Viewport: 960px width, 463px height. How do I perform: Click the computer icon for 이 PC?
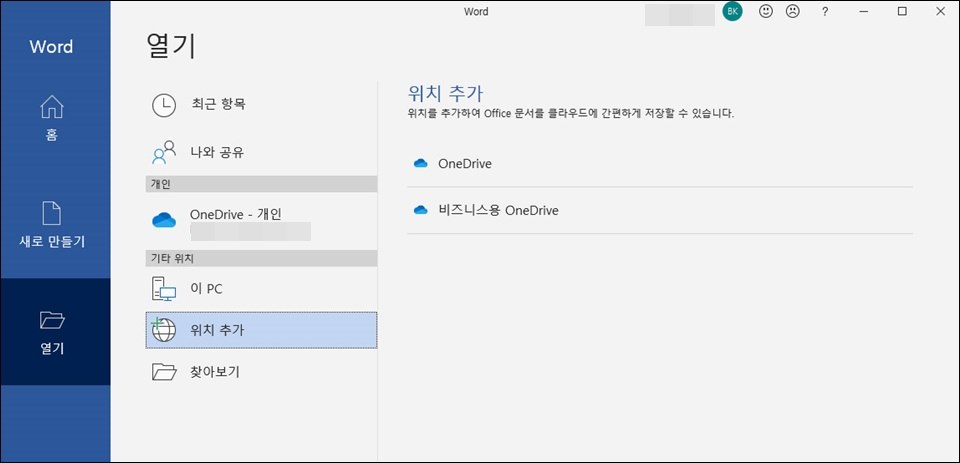pyautogui.click(x=163, y=288)
